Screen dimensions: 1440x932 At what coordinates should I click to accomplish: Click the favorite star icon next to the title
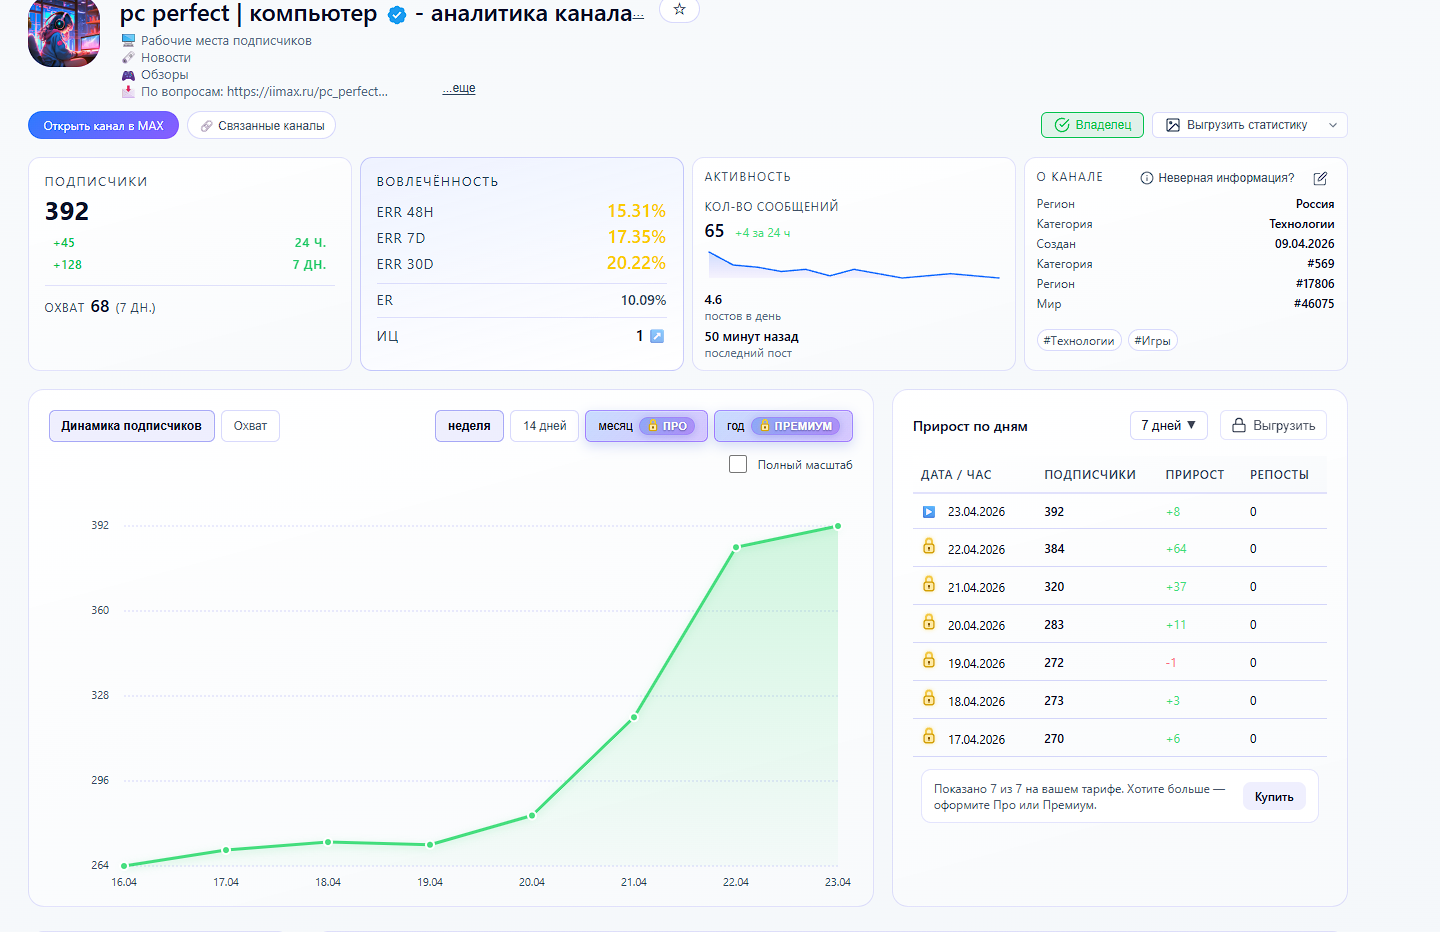679,10
